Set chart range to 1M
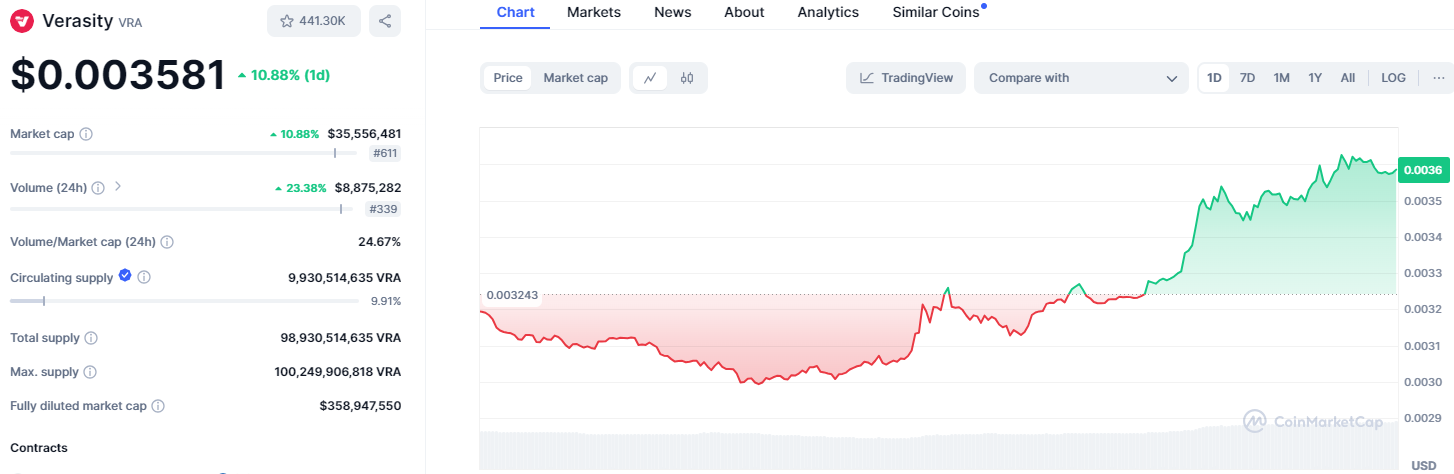 (x=1281, y=78)
